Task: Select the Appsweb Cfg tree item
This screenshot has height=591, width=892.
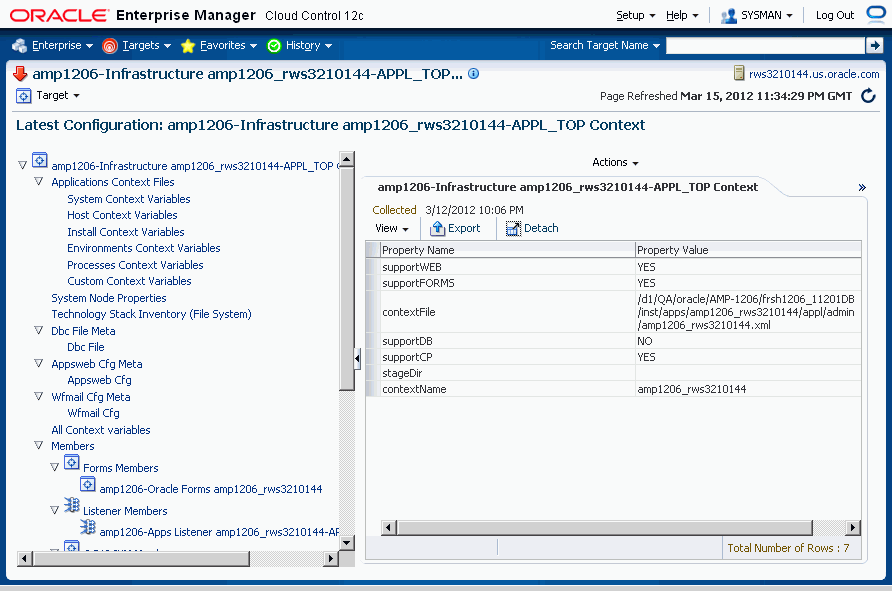Action: pos(100,380)
